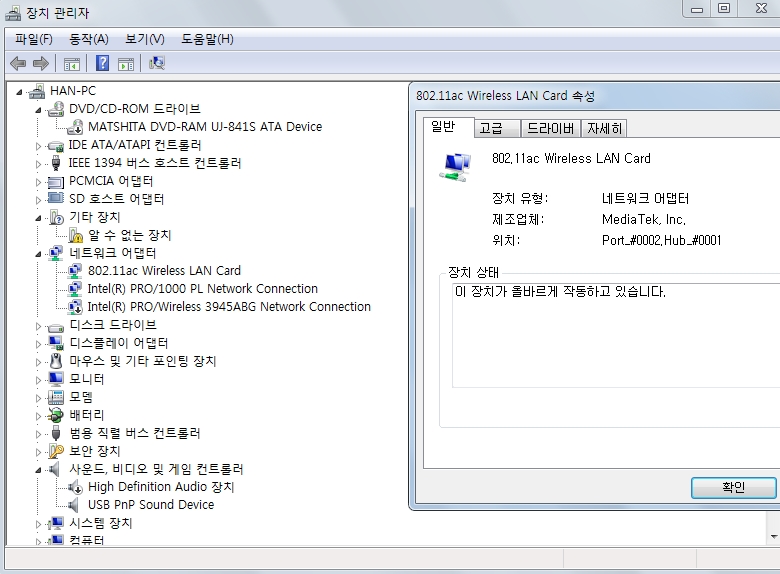Click the 네트워크 어댑터 category icon

(x=56, y=253)
